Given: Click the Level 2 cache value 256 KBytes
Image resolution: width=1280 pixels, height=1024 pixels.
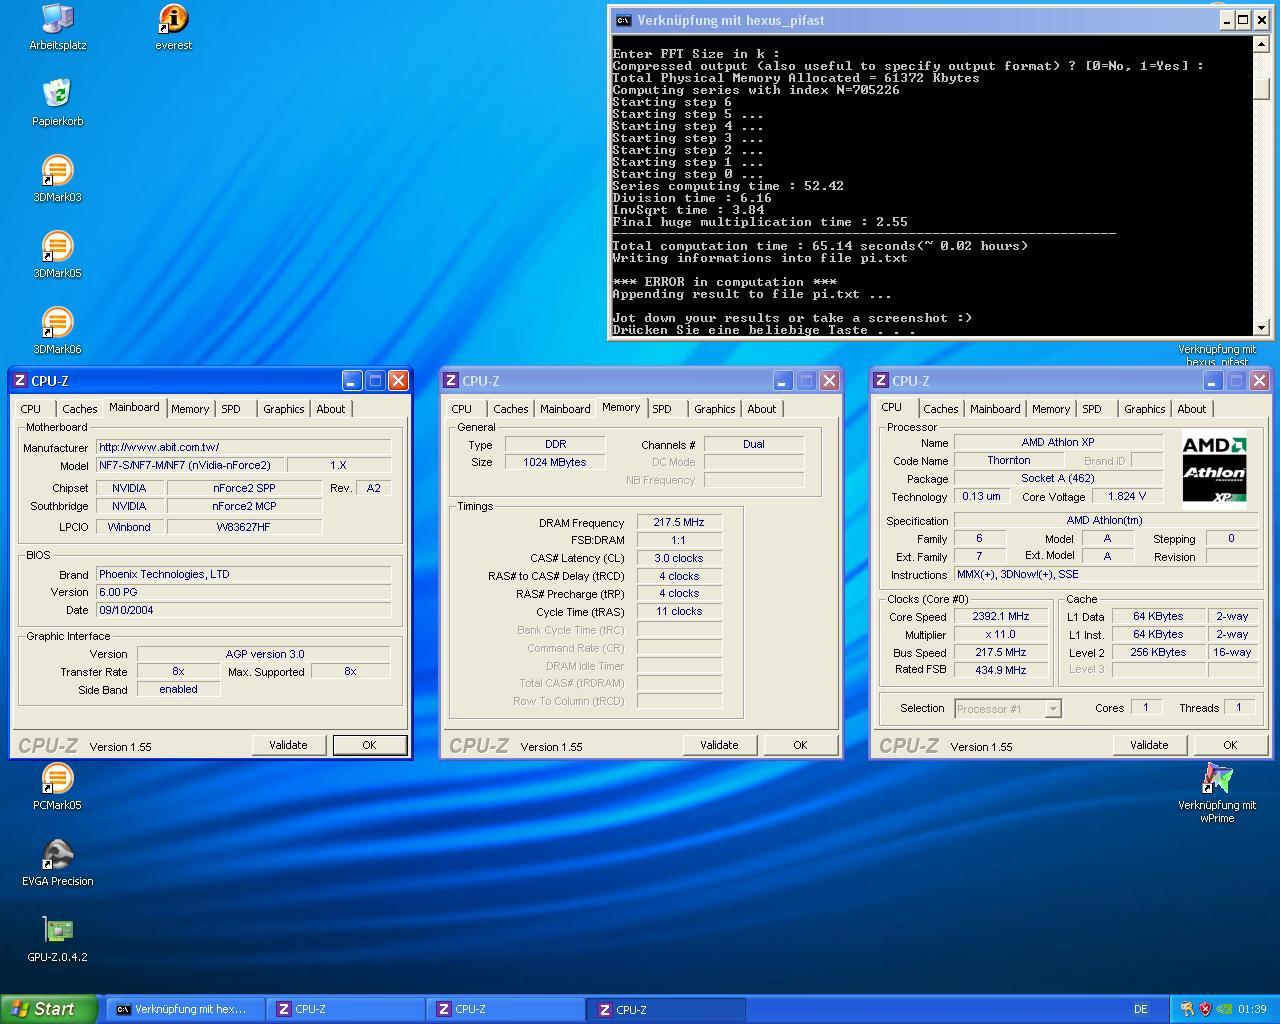Looking at the screenshot, I should (x=1158, y=653).
